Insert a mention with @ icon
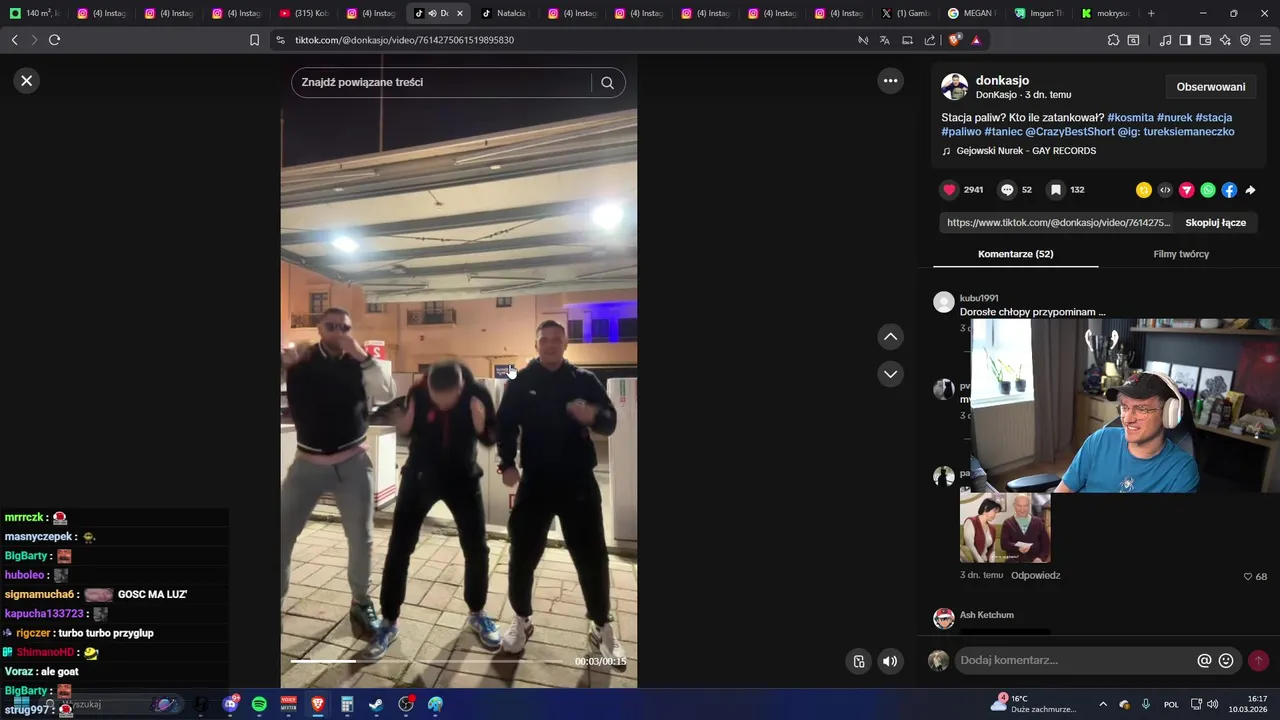The height and width of the screenshot is (720, 1280). (x=1204, y=661)
